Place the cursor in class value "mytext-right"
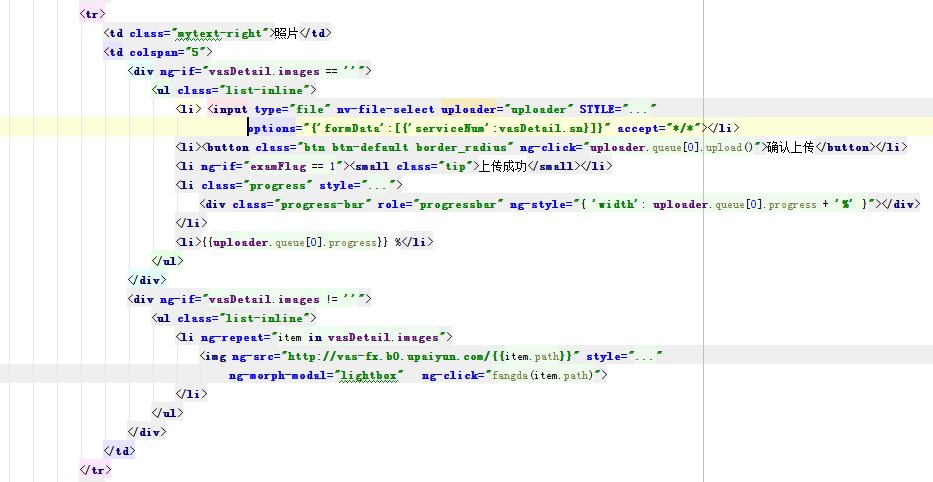Screen dimensions: 933x482 point(220,33)
